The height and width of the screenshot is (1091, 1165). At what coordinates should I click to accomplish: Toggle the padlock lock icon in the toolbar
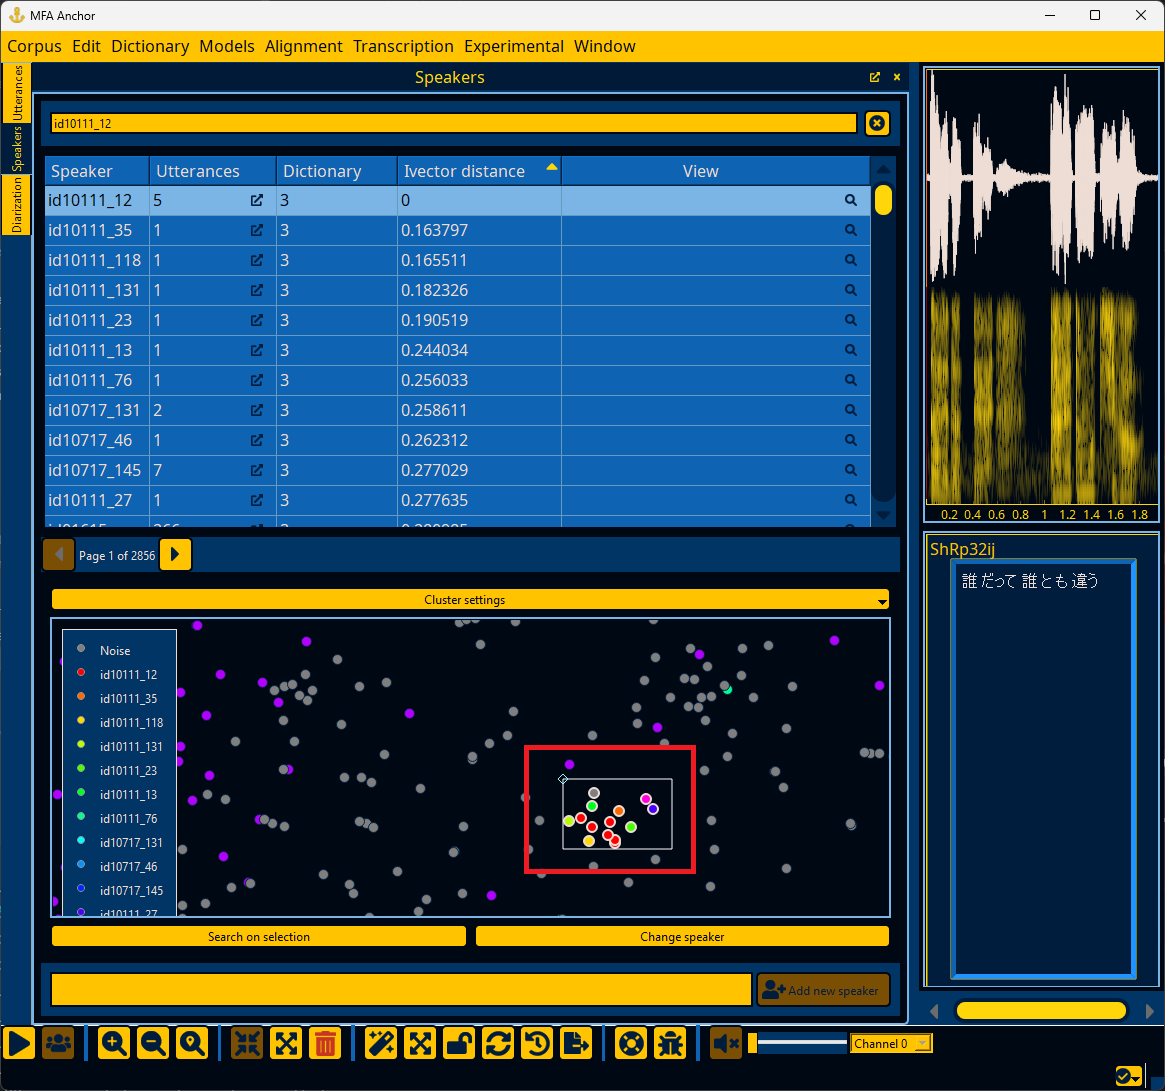click(x=459, y=1043)
